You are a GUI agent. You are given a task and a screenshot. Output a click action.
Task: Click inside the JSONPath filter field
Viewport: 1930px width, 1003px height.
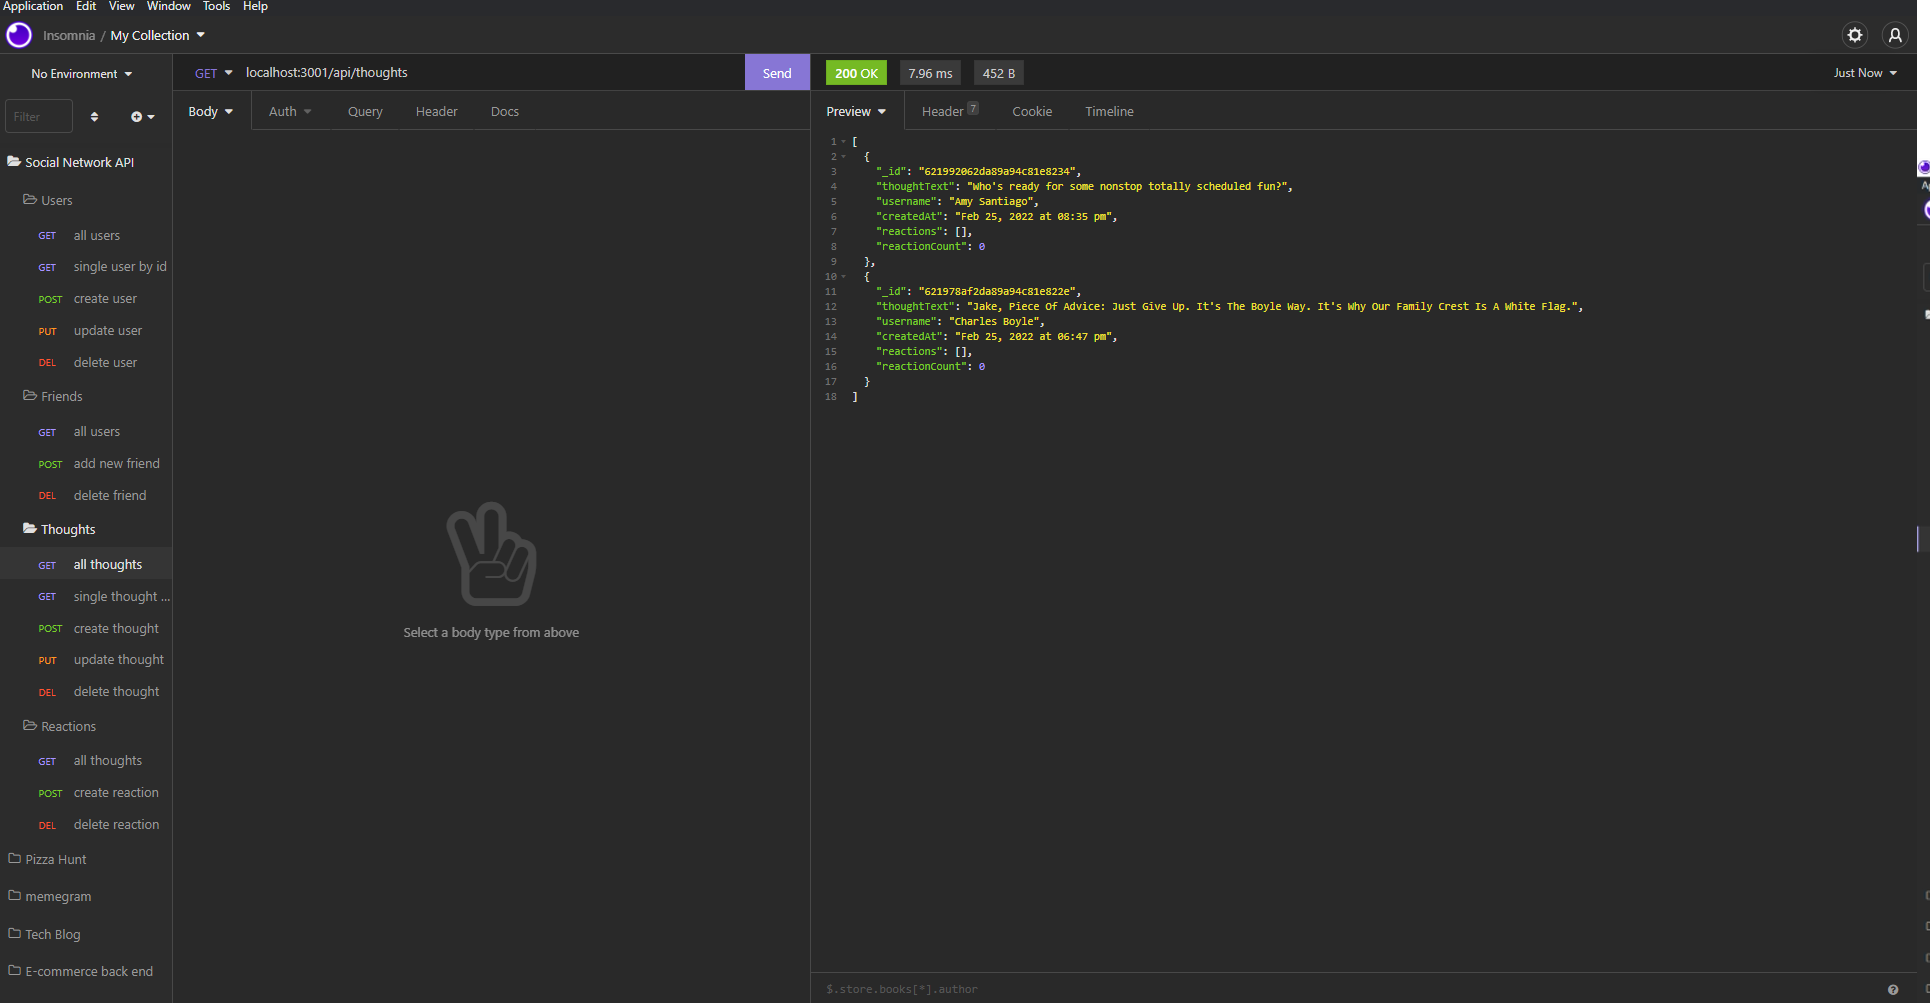point(1000,988)
